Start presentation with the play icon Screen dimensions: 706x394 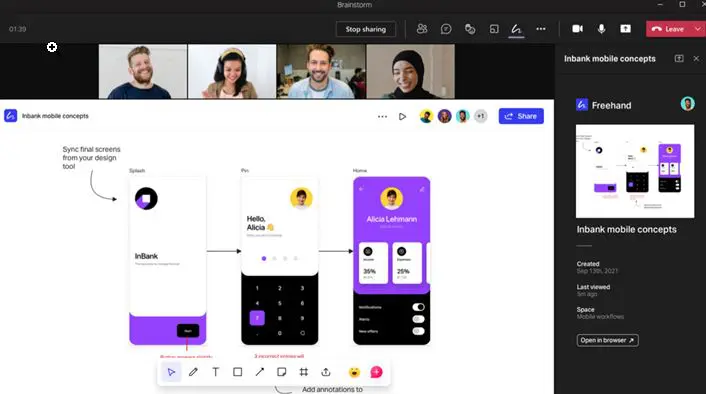pyautogui.click(x=402, y=117)
